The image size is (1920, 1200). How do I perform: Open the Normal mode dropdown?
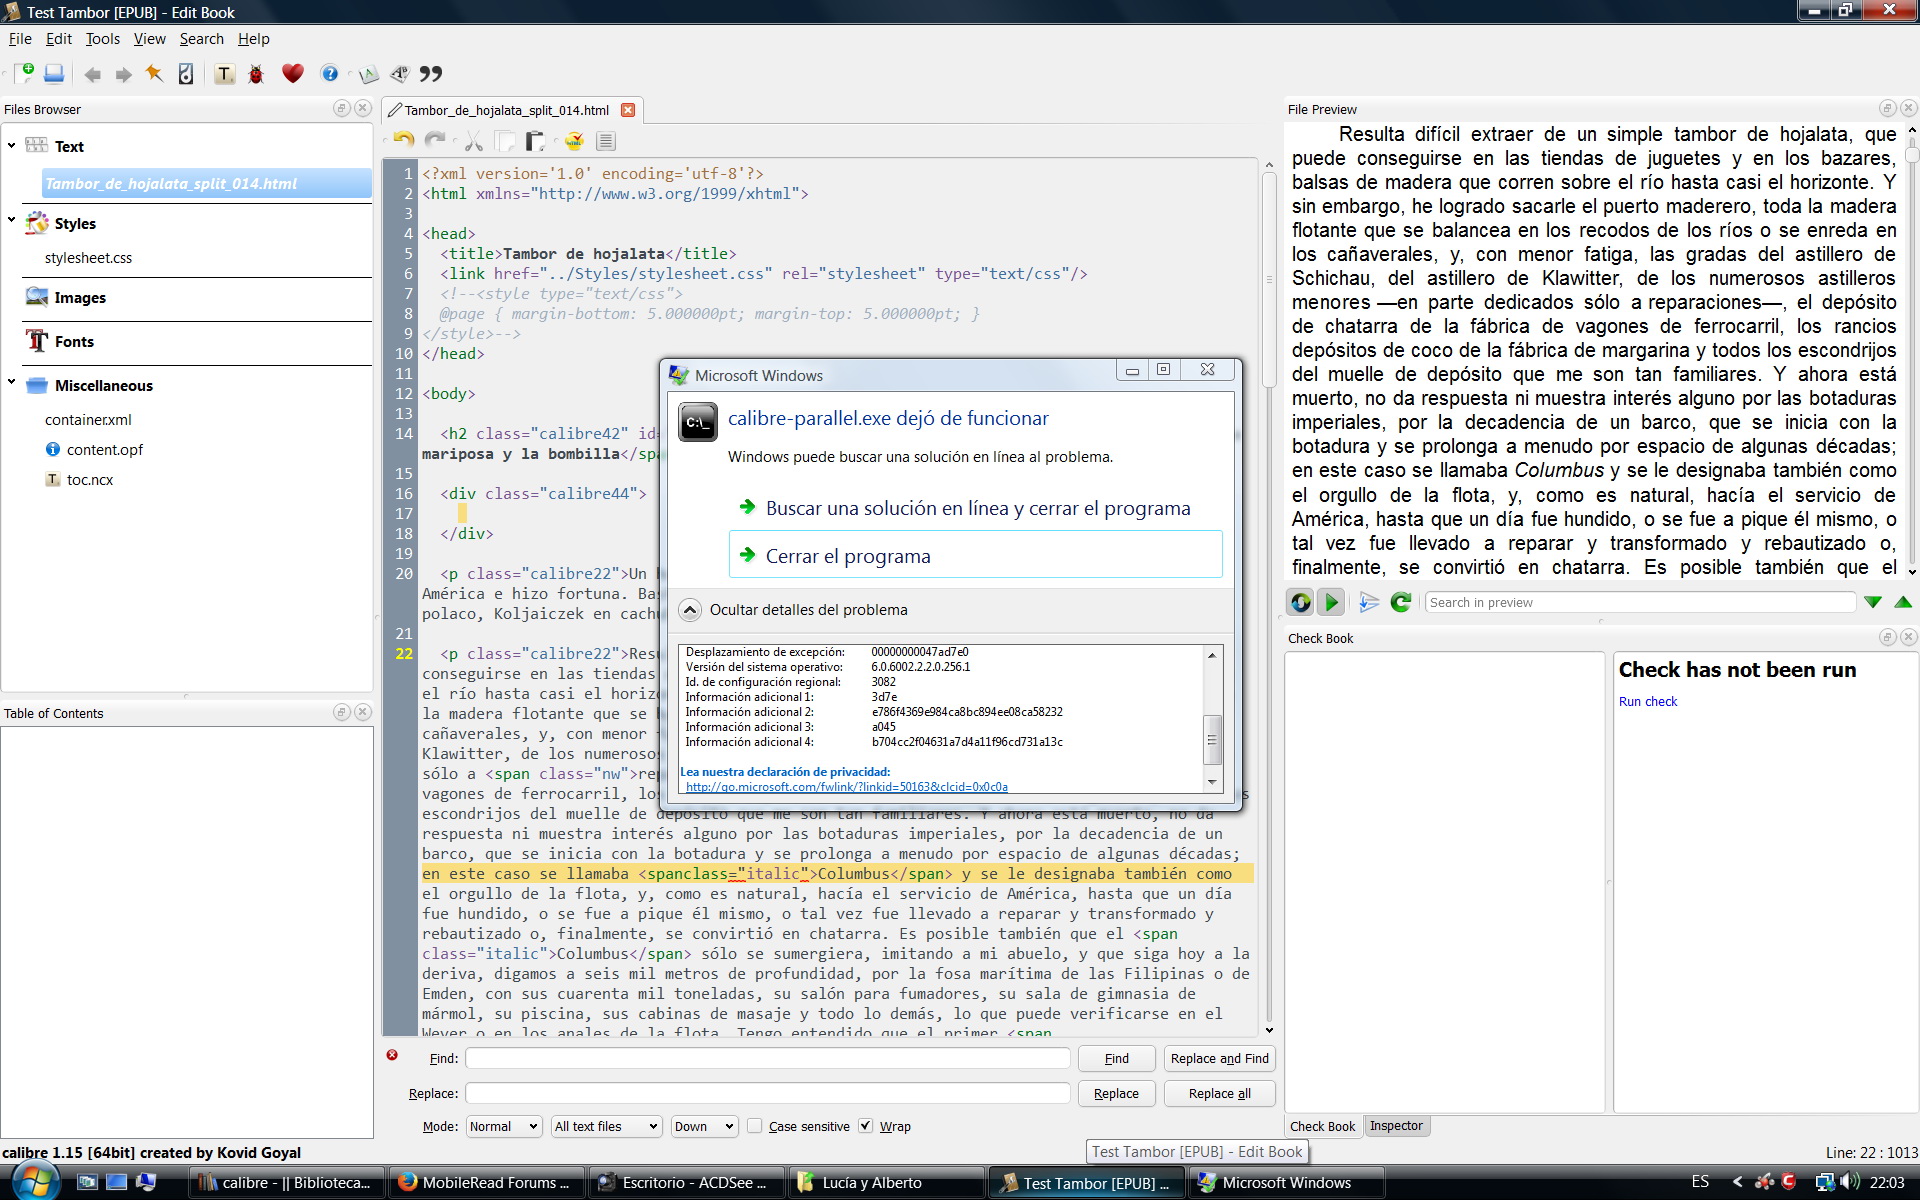(504, 1126)
